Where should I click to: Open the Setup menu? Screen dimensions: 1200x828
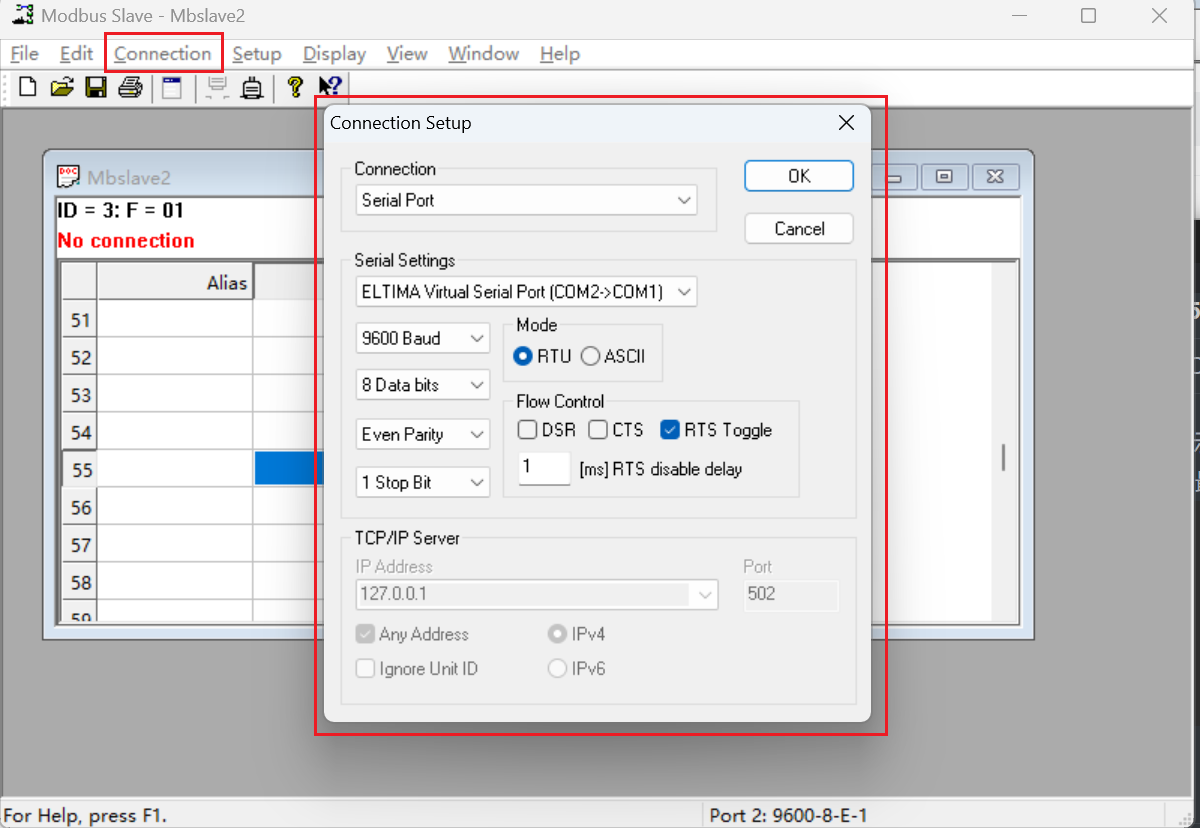tap(257, 54)
